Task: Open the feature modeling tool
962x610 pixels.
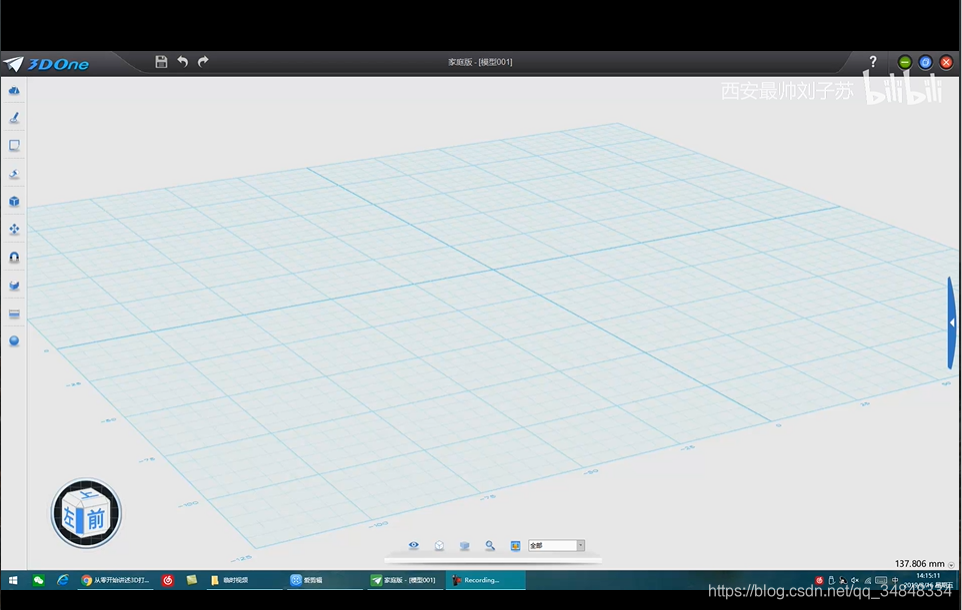Action: [x=14, y=174]
